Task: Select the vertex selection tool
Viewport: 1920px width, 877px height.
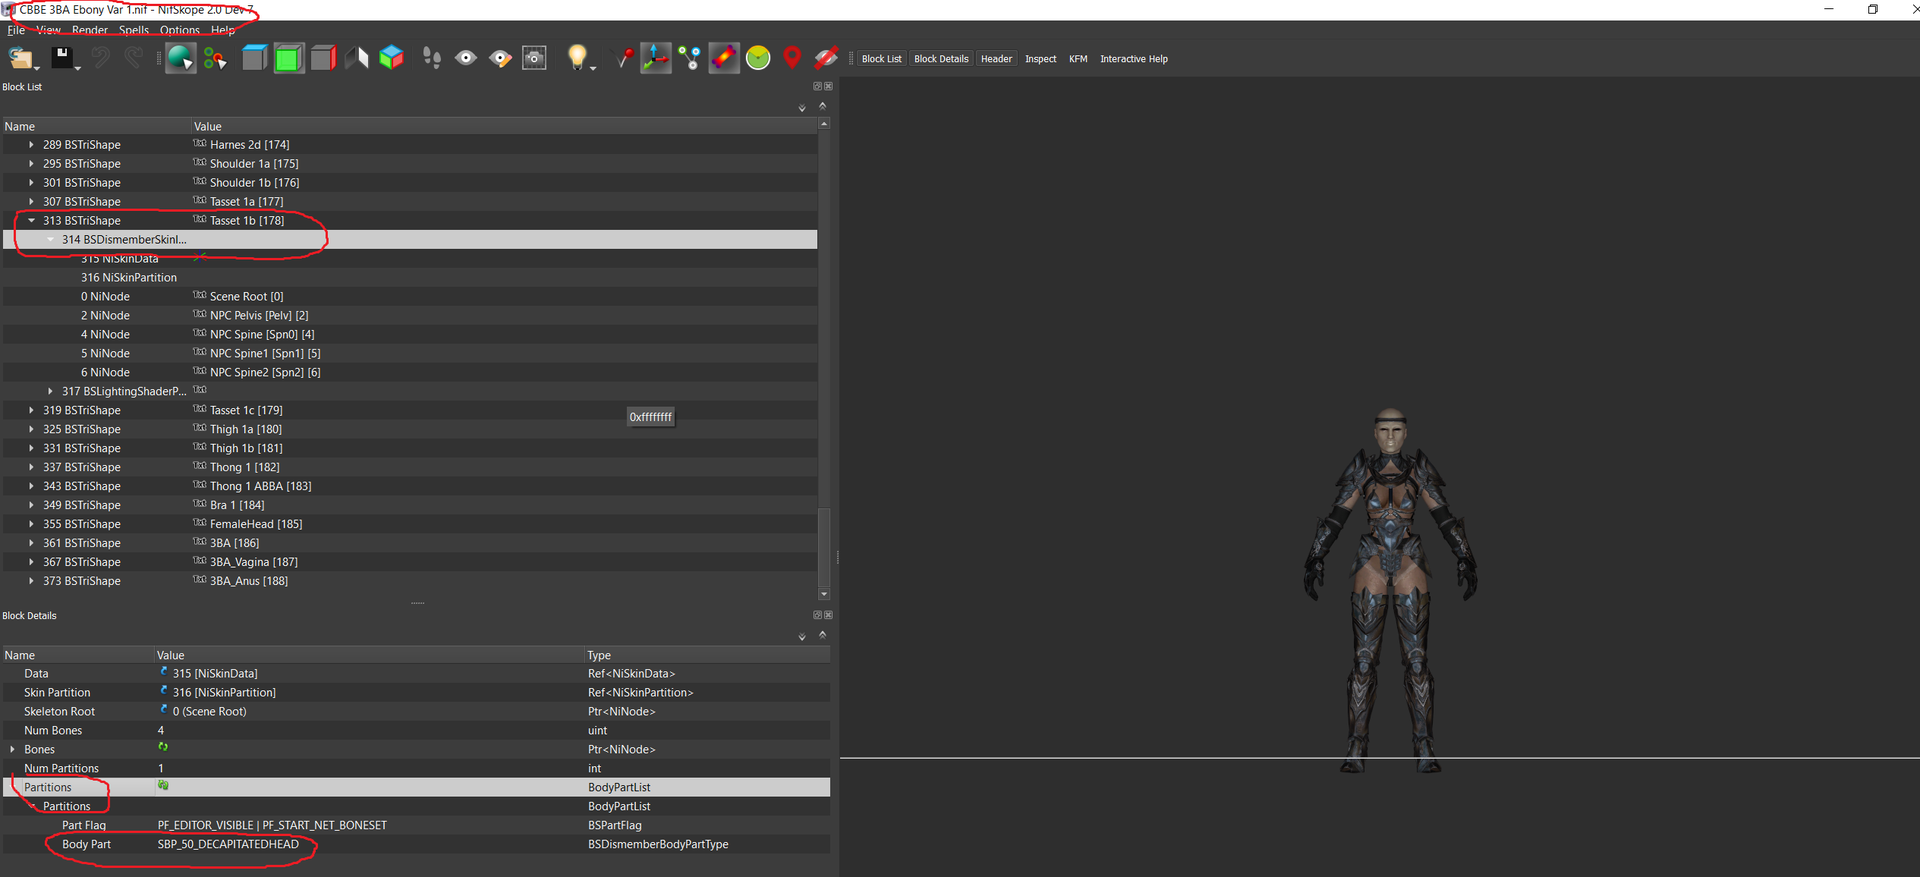Action: coord(215,58)
